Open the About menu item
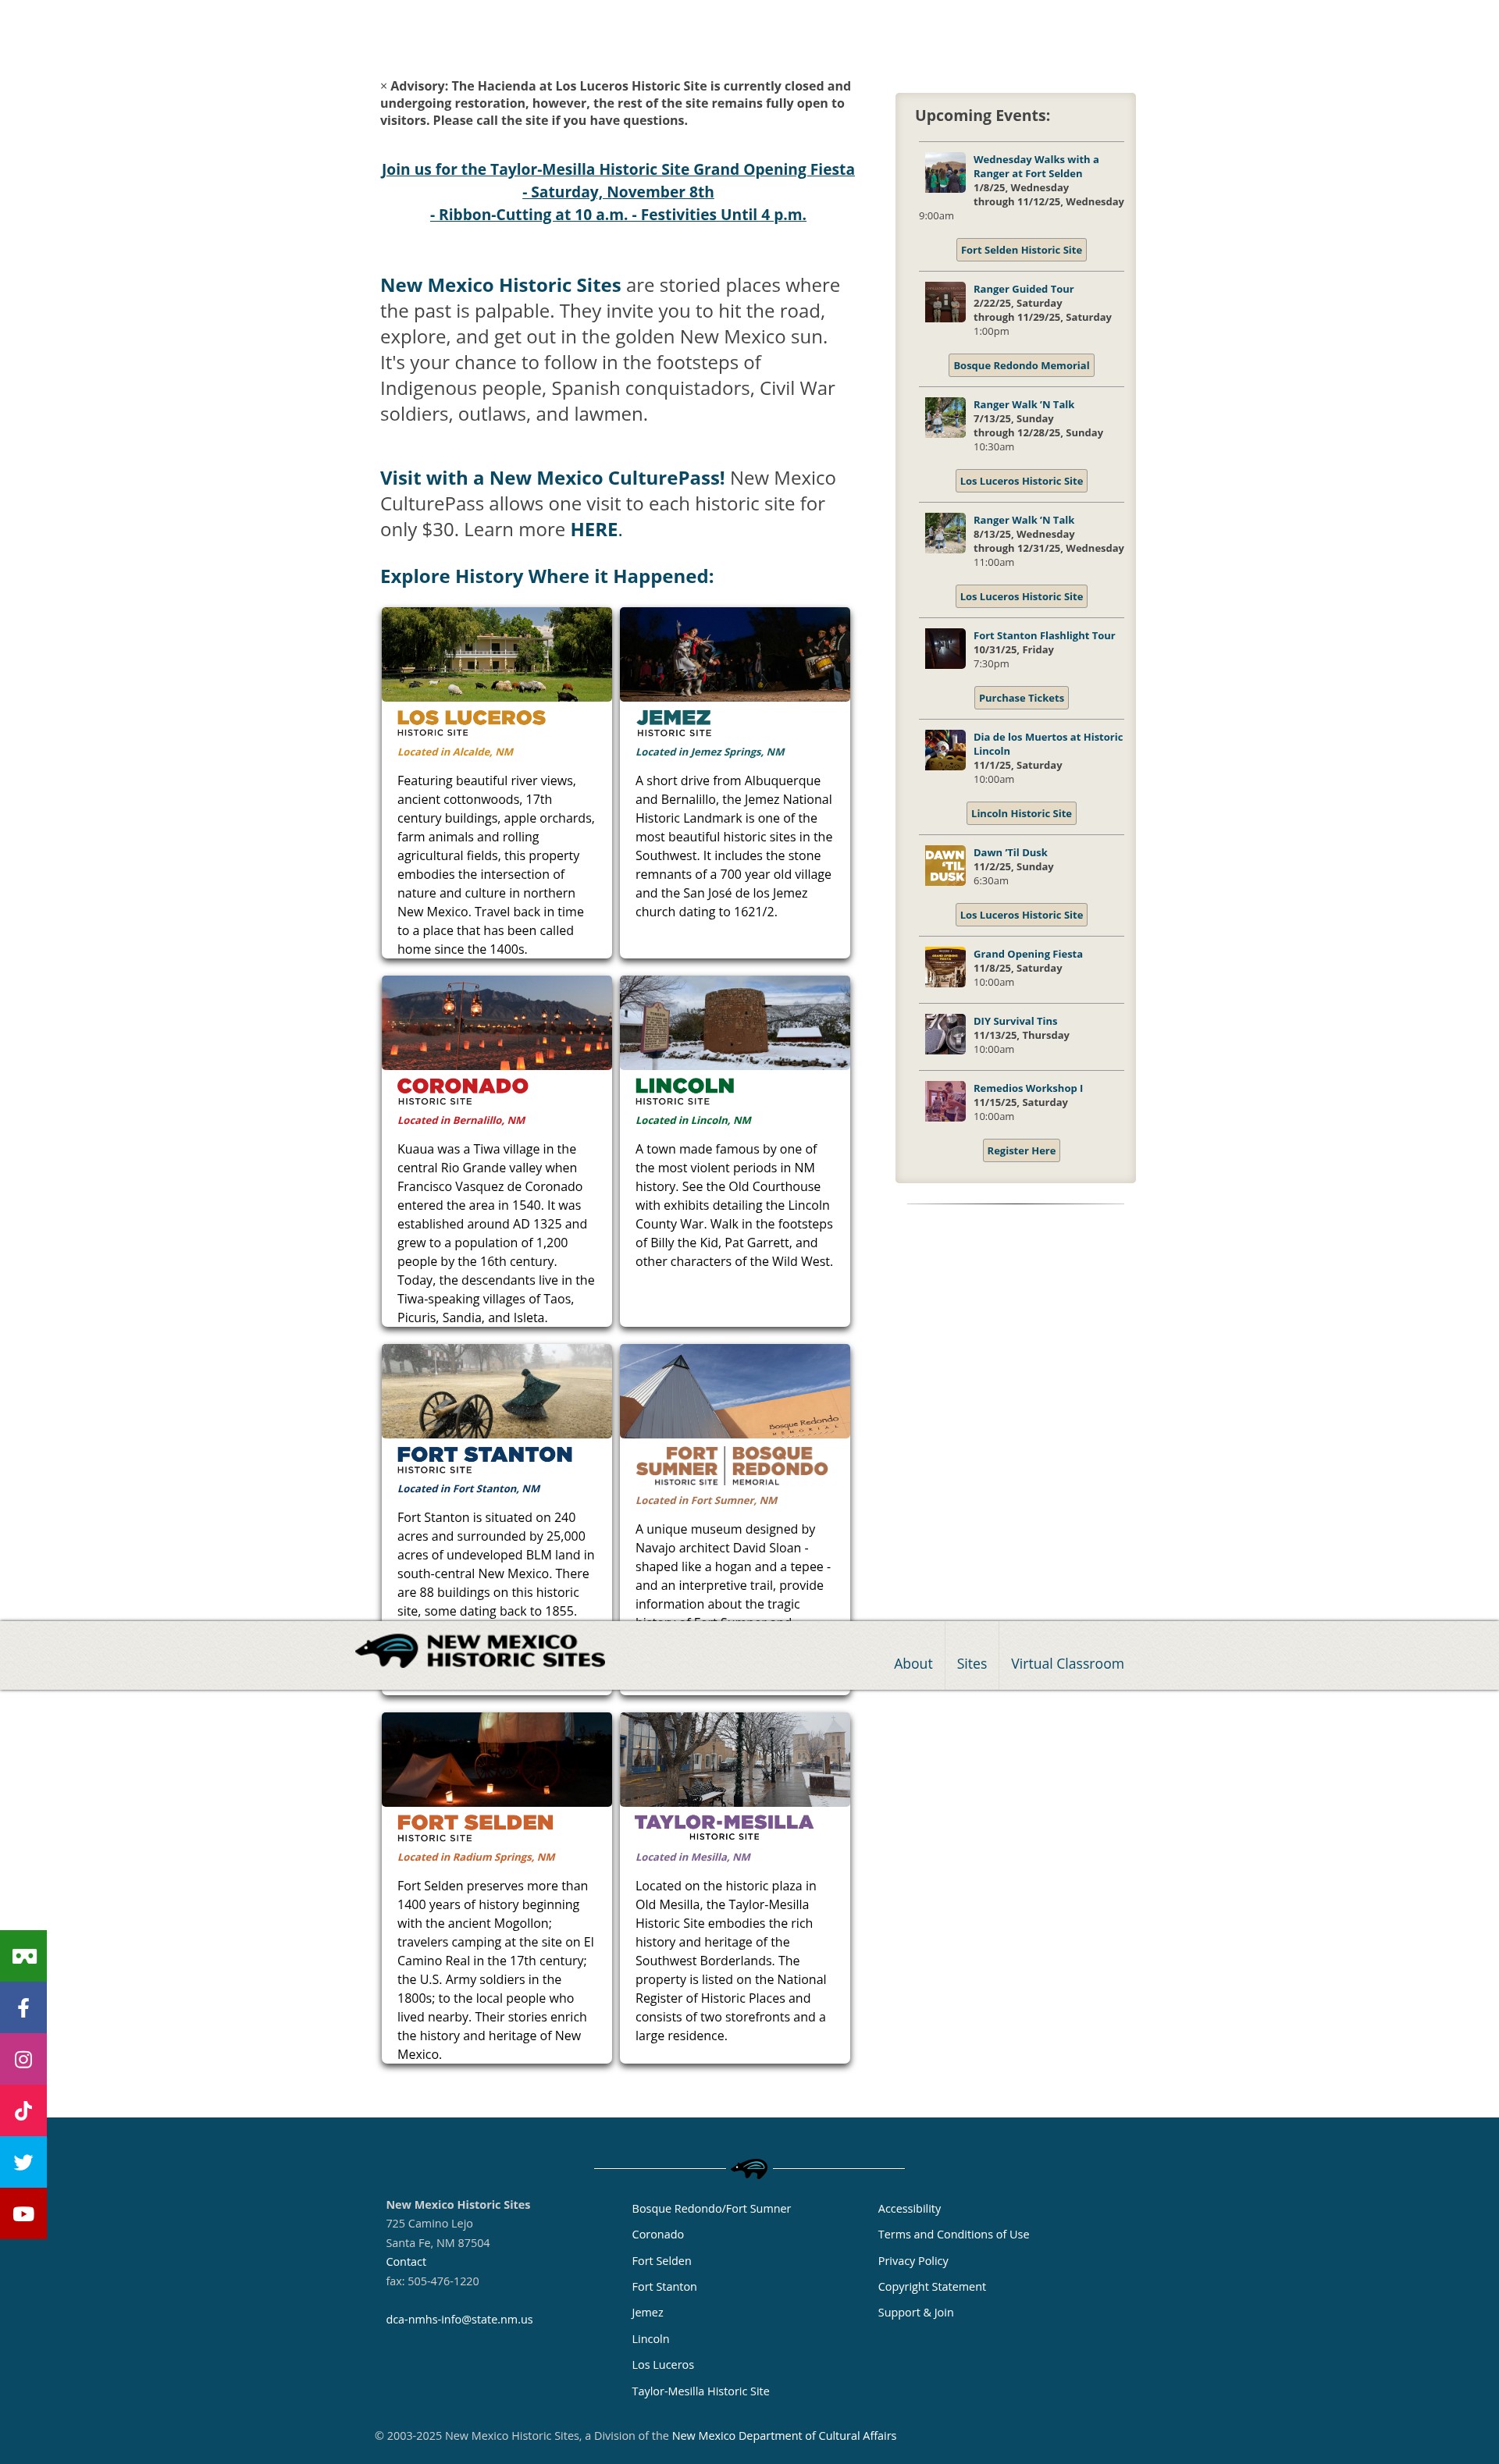 pos(912,1663)
